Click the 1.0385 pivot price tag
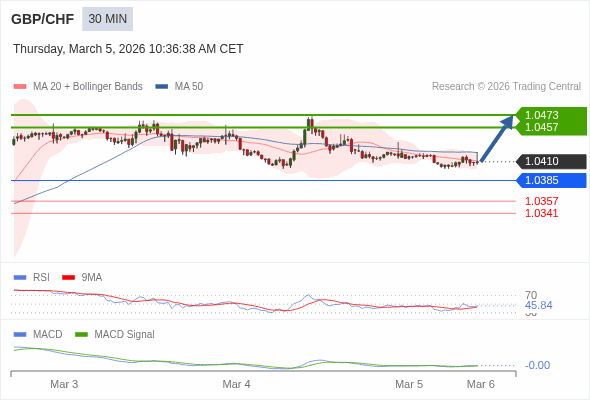Screen dimensions: 590x400 click(x=552, y=181)
